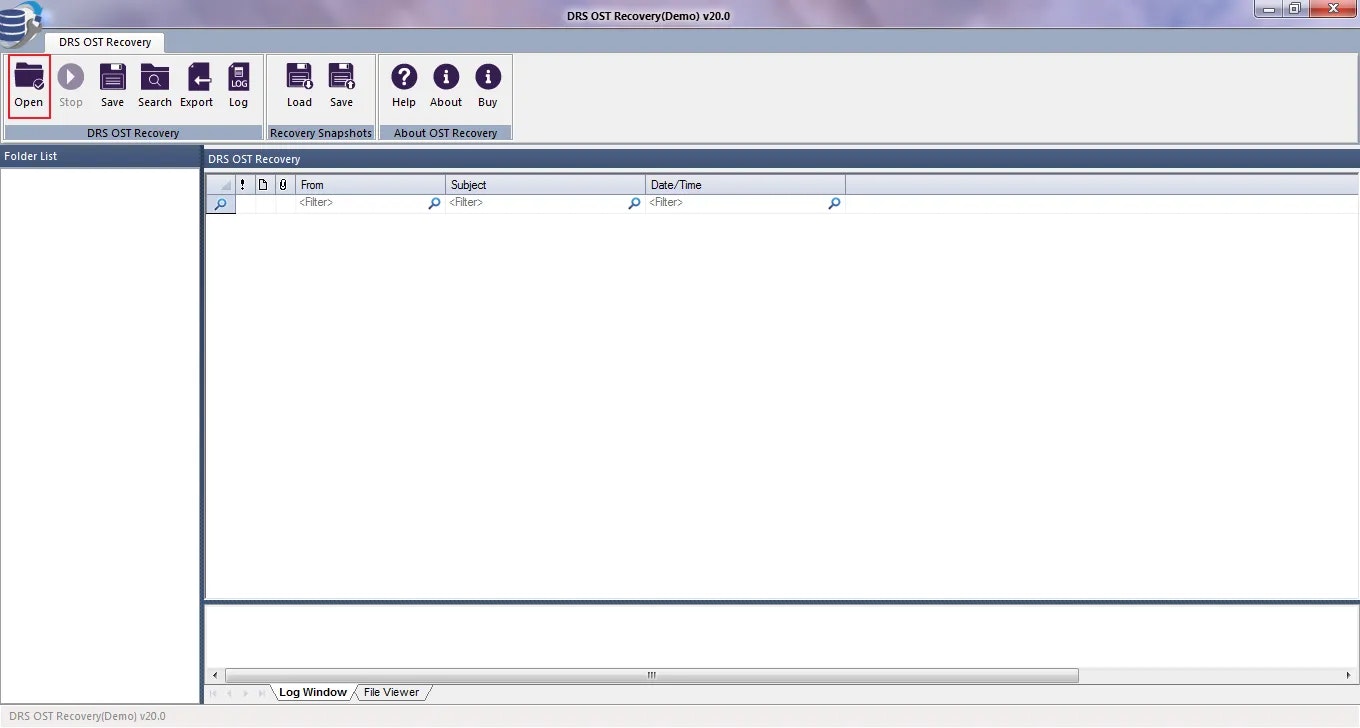Click the Buy icon
Viewport: 1360px width, 728px height.
click(488, 86)
